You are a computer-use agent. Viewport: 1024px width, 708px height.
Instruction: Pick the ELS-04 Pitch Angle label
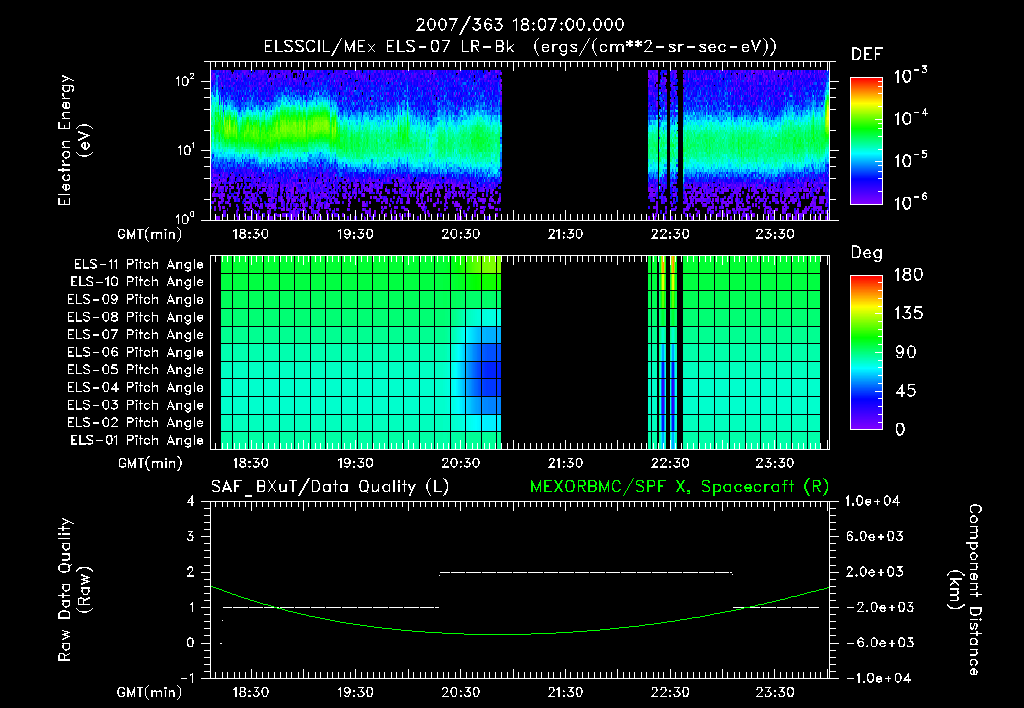tap(136, 388)
